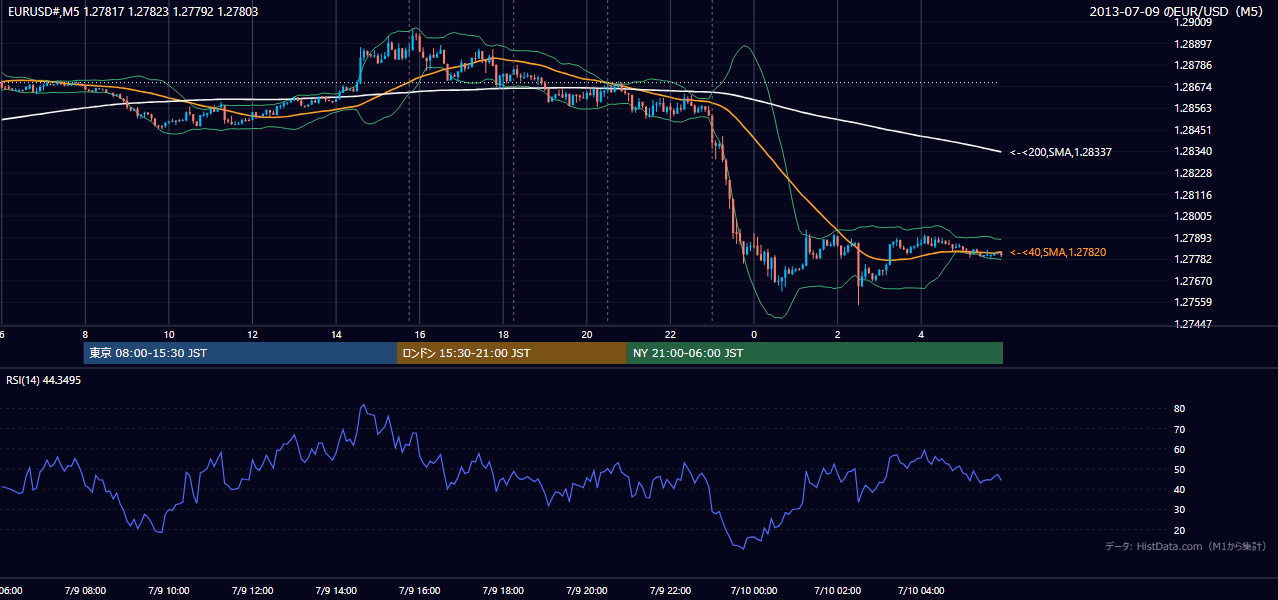
Task: Click price axis value 1.28786
Action: 1192,65
